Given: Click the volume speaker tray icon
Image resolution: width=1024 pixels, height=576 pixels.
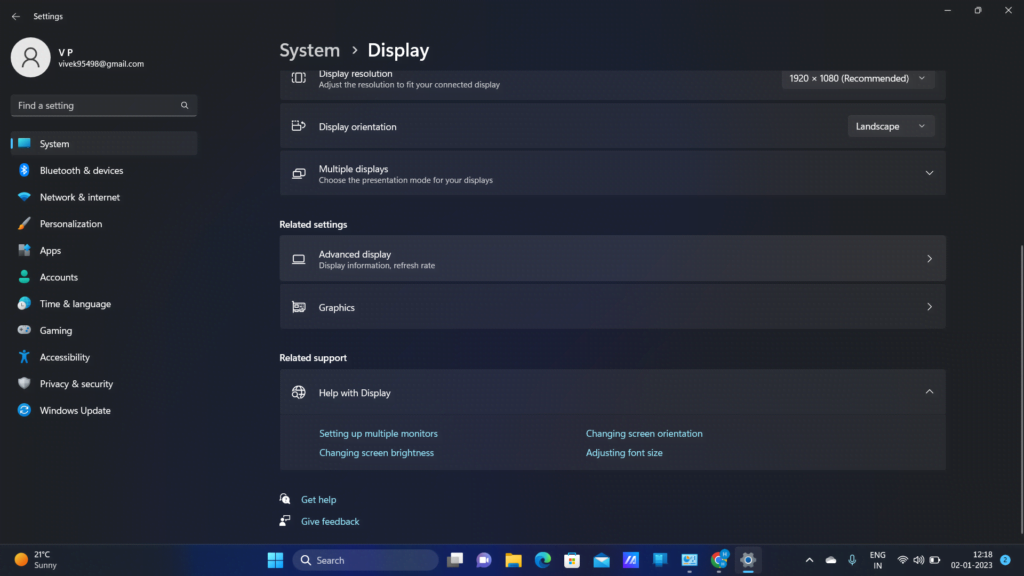Looking at the screenshot, I should (919, 560).
